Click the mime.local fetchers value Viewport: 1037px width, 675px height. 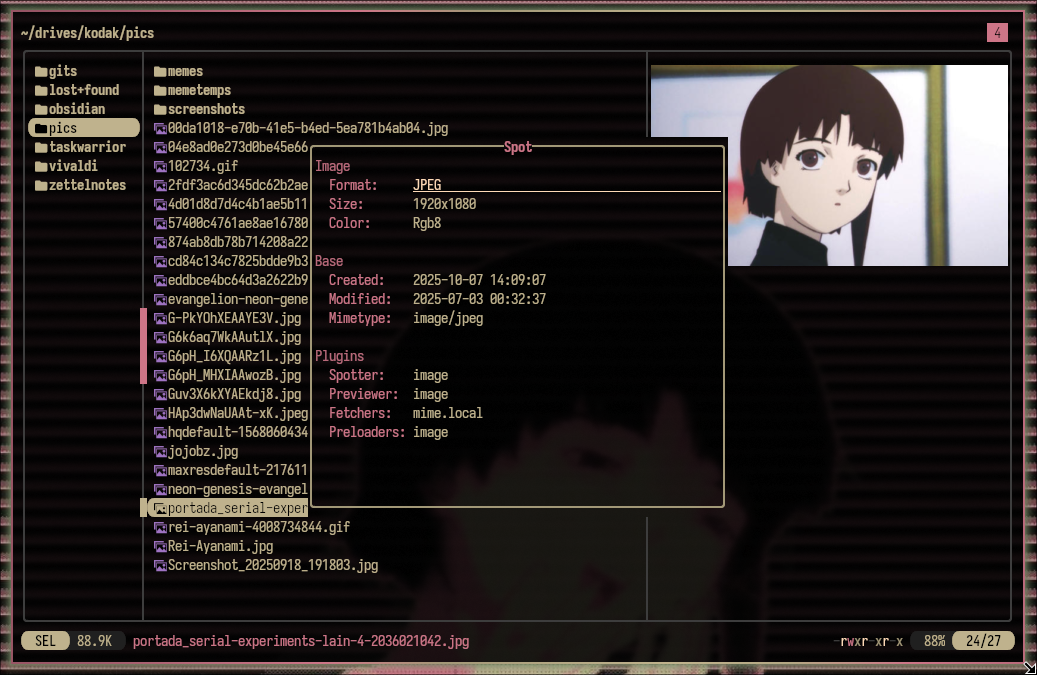pos(448,413)
